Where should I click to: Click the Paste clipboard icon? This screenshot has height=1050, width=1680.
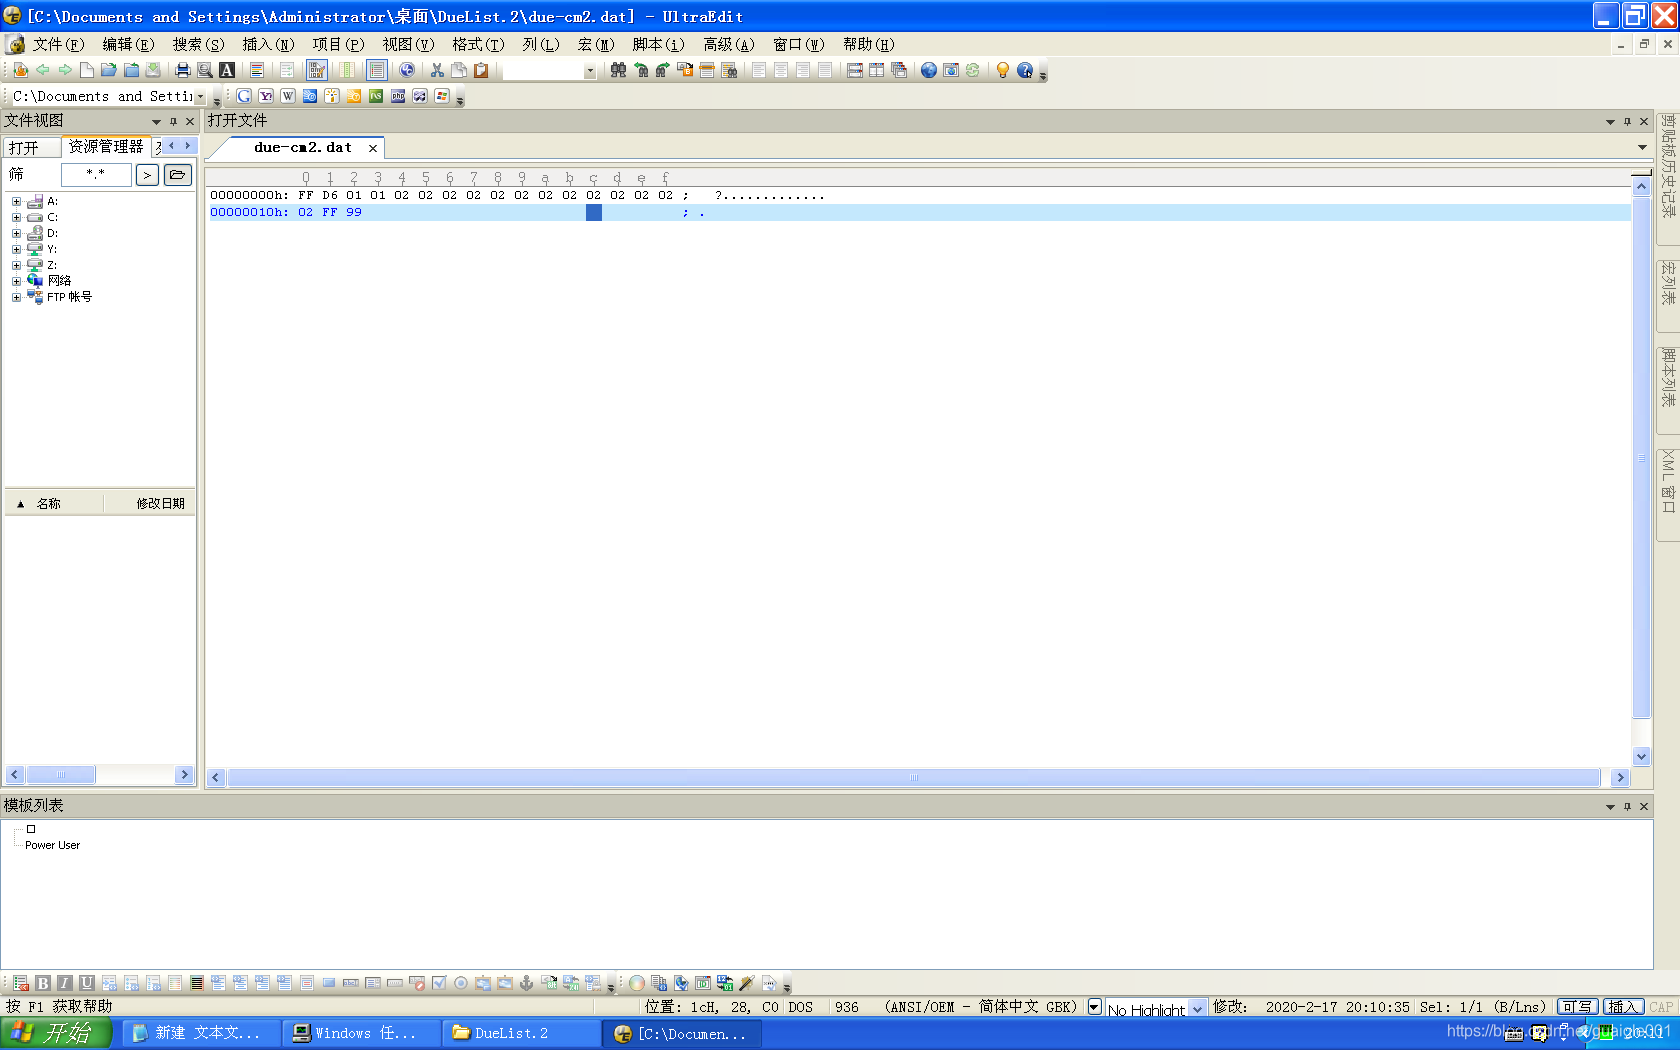pyautogui.click(x=481, y=70)
